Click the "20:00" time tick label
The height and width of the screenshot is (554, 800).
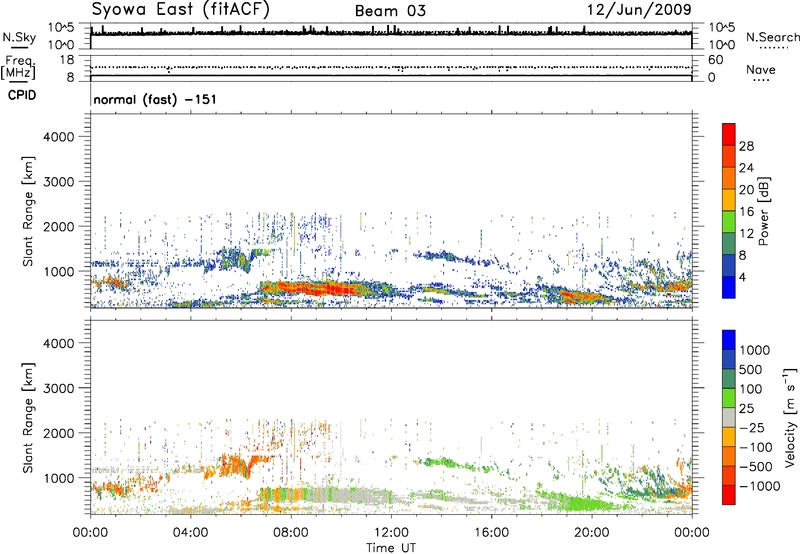click(x=592, y=533)
